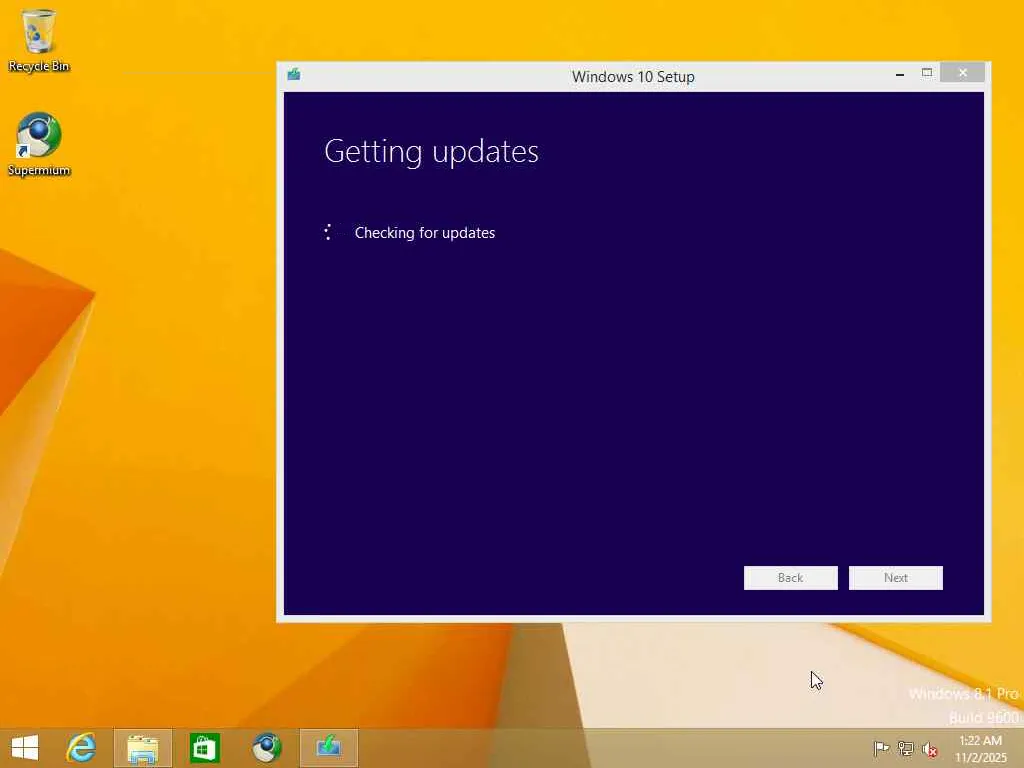Open the Windows Store taskbar icon
The width and height of the screenshot is (1024, 768).
click(x=204, y=748)
